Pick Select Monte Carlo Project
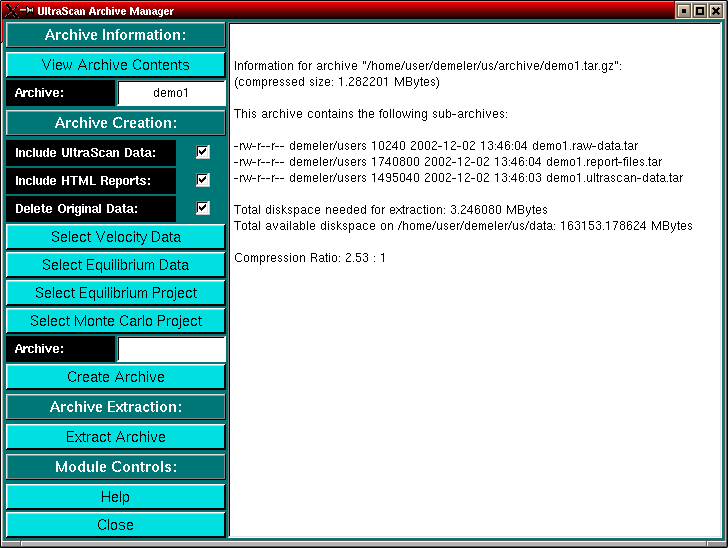This screenshot has height=548, width=728. [x=116, y=321]
